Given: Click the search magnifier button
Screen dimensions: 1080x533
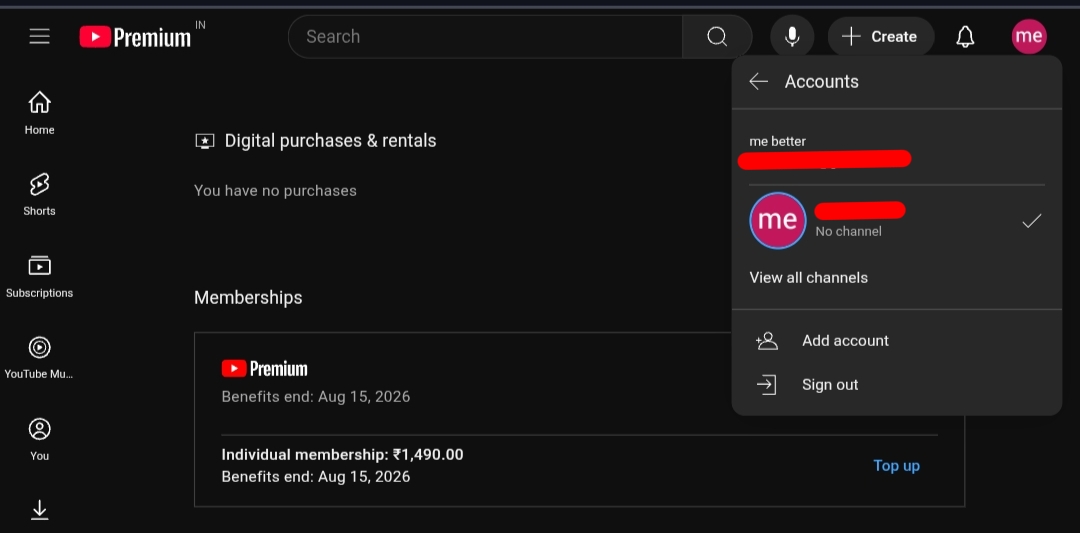Looking at the screenshot, I should (717, 37).
